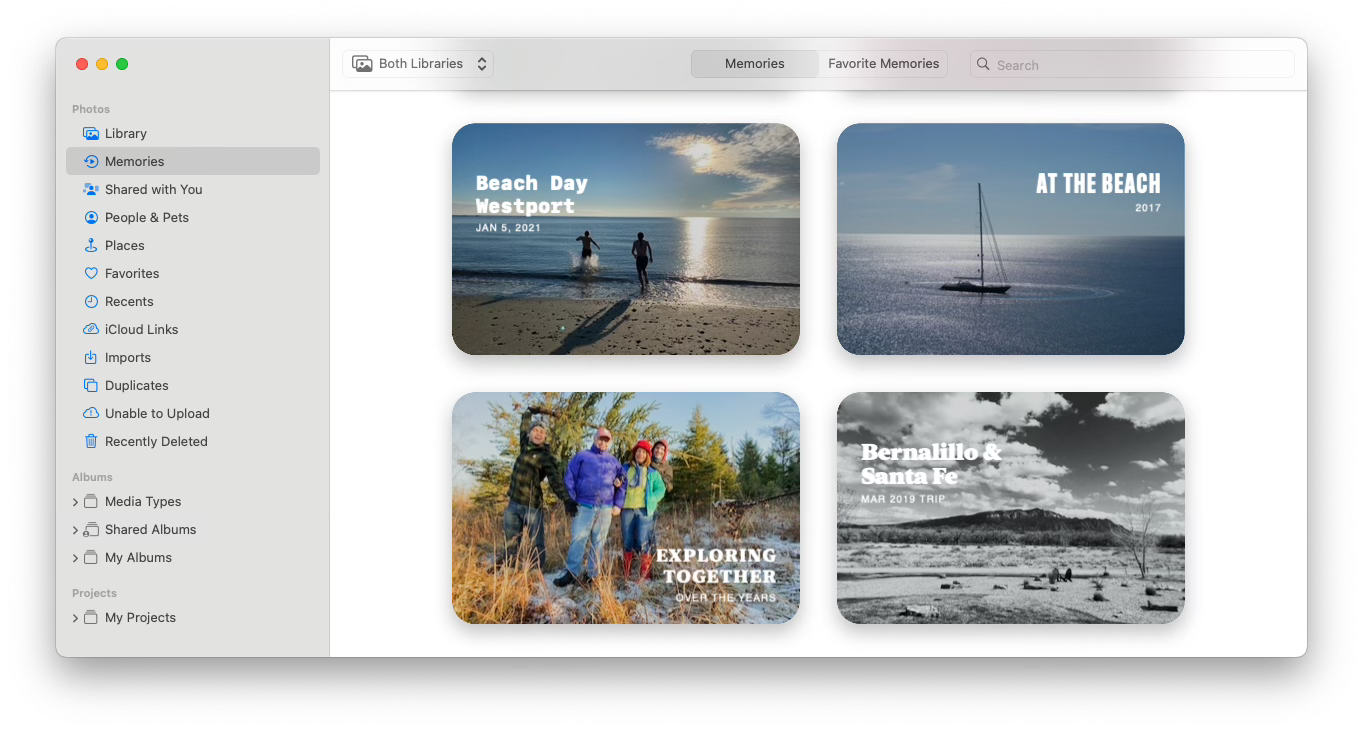Click the Media Types label

point(143,501)
